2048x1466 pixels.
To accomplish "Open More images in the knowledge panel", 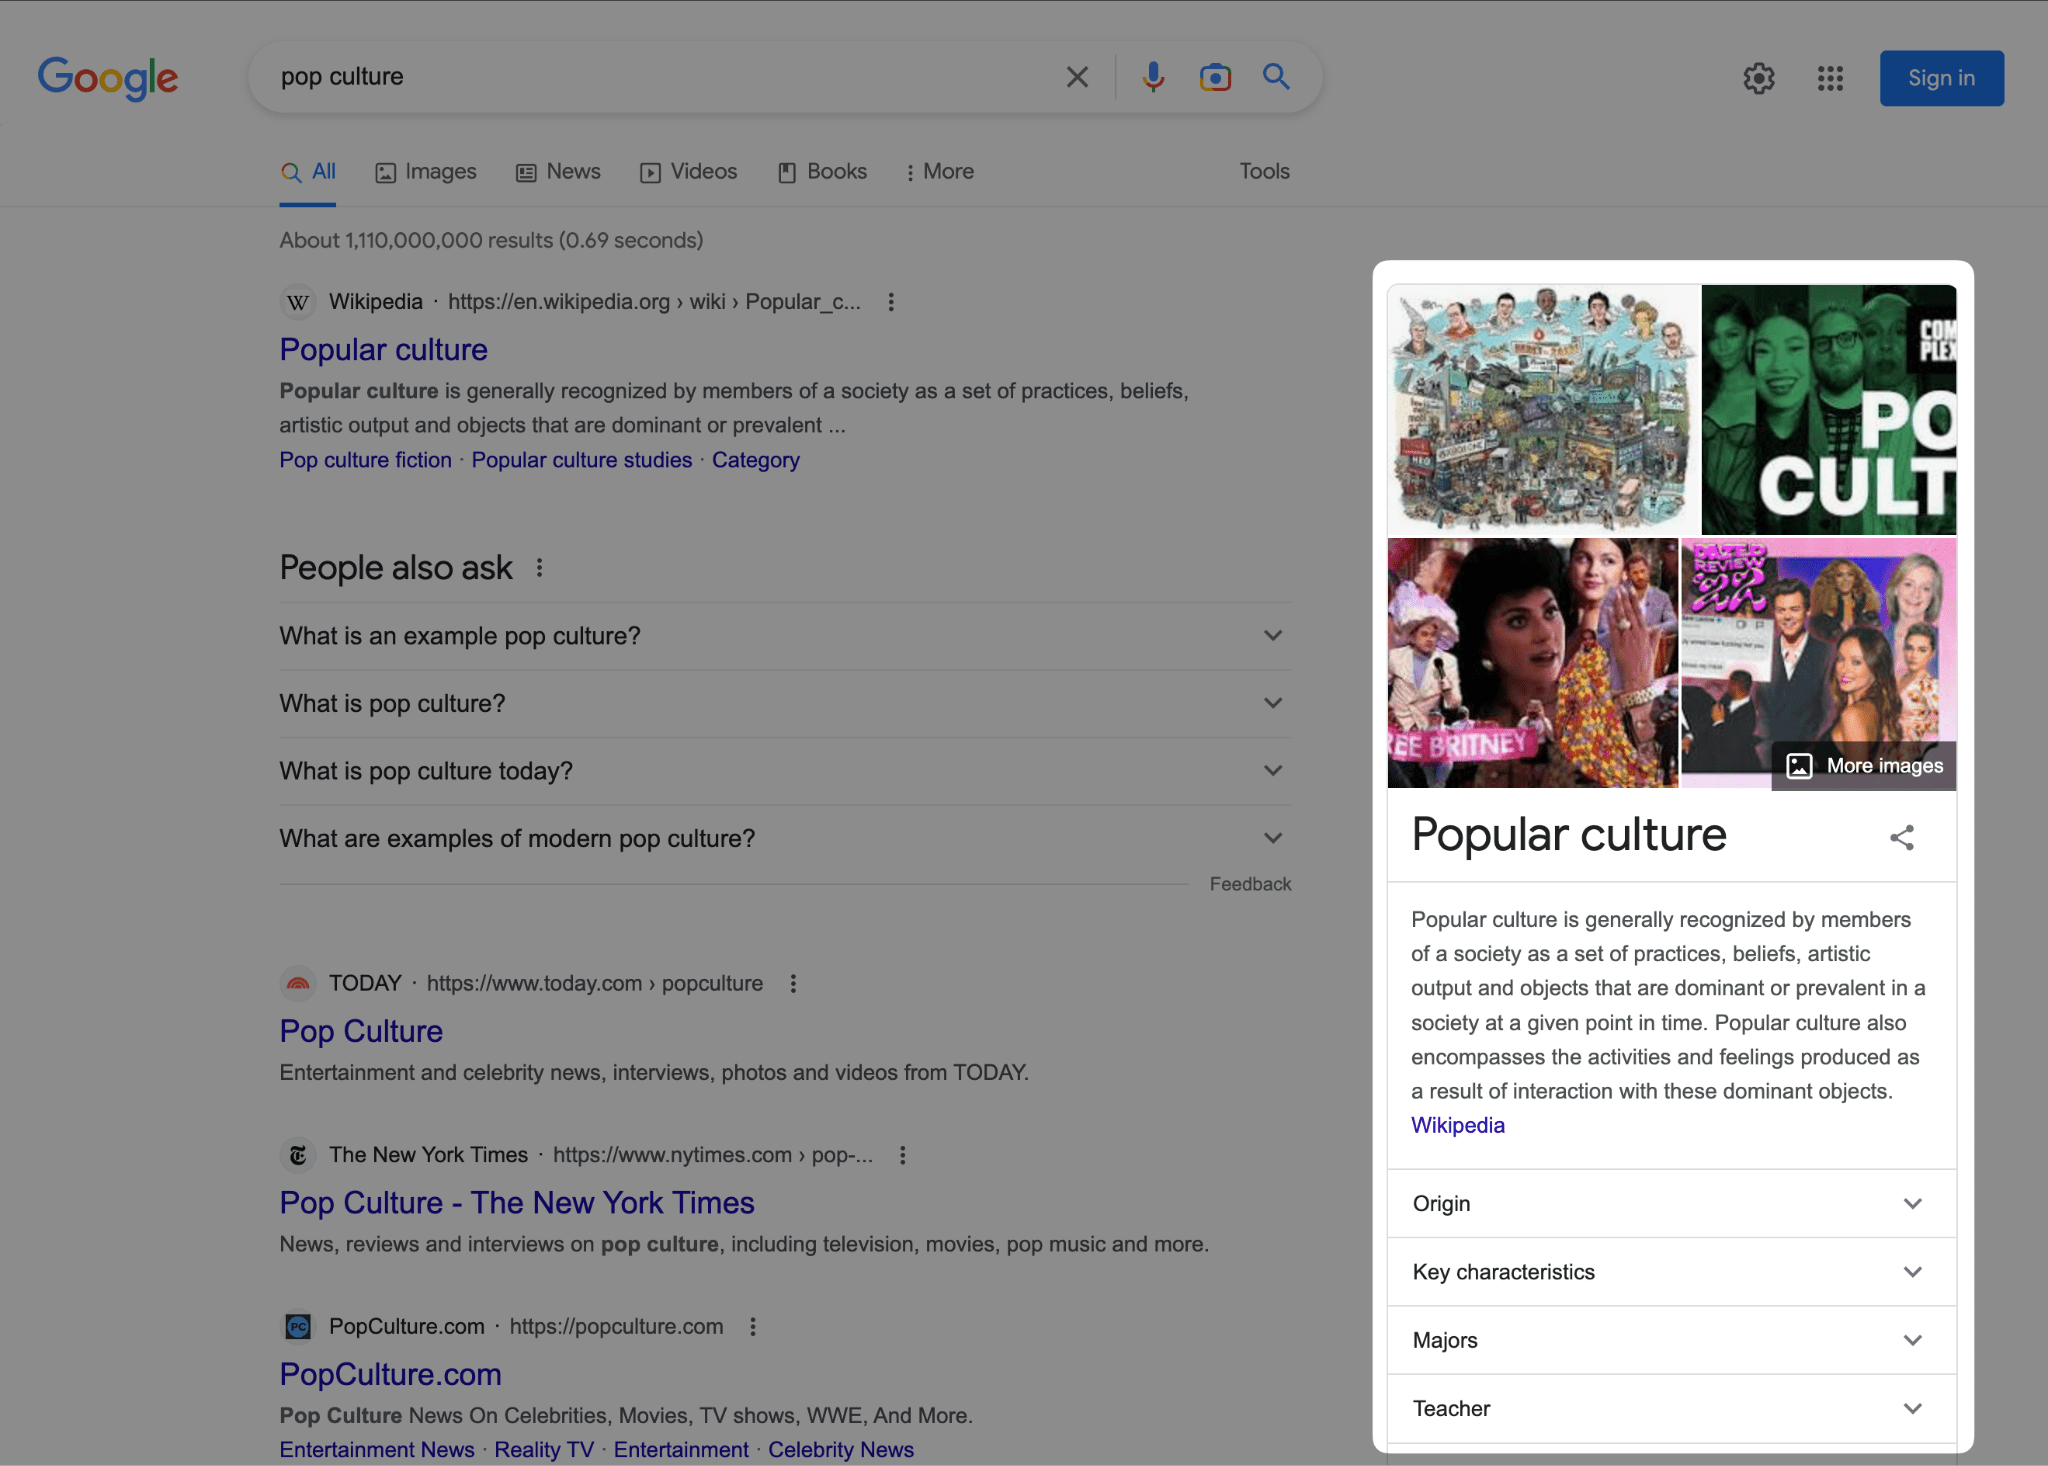I will pyautogui.click(x=1862, y=765).
